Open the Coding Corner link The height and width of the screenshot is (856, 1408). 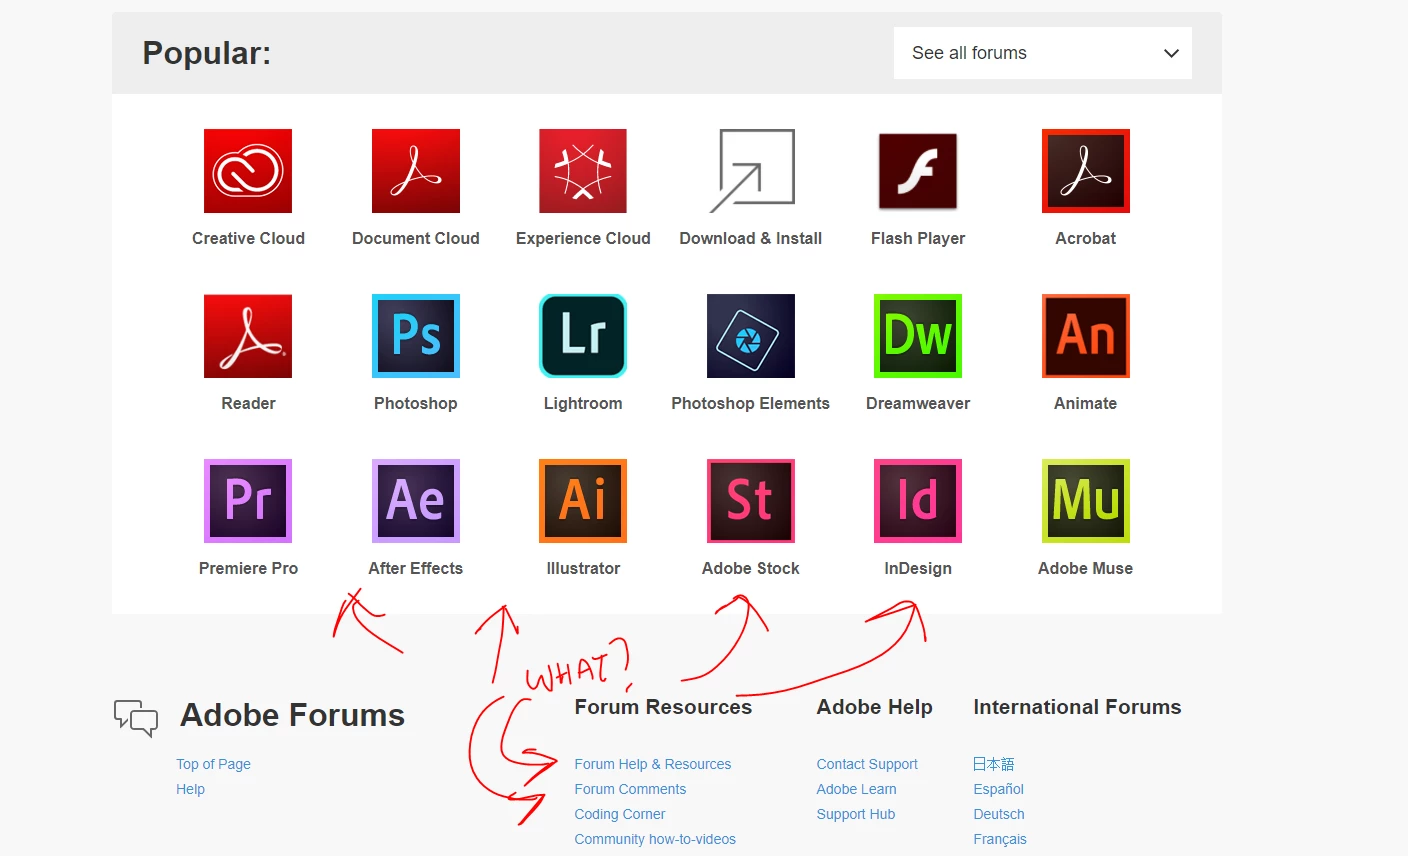click(620, 814)
